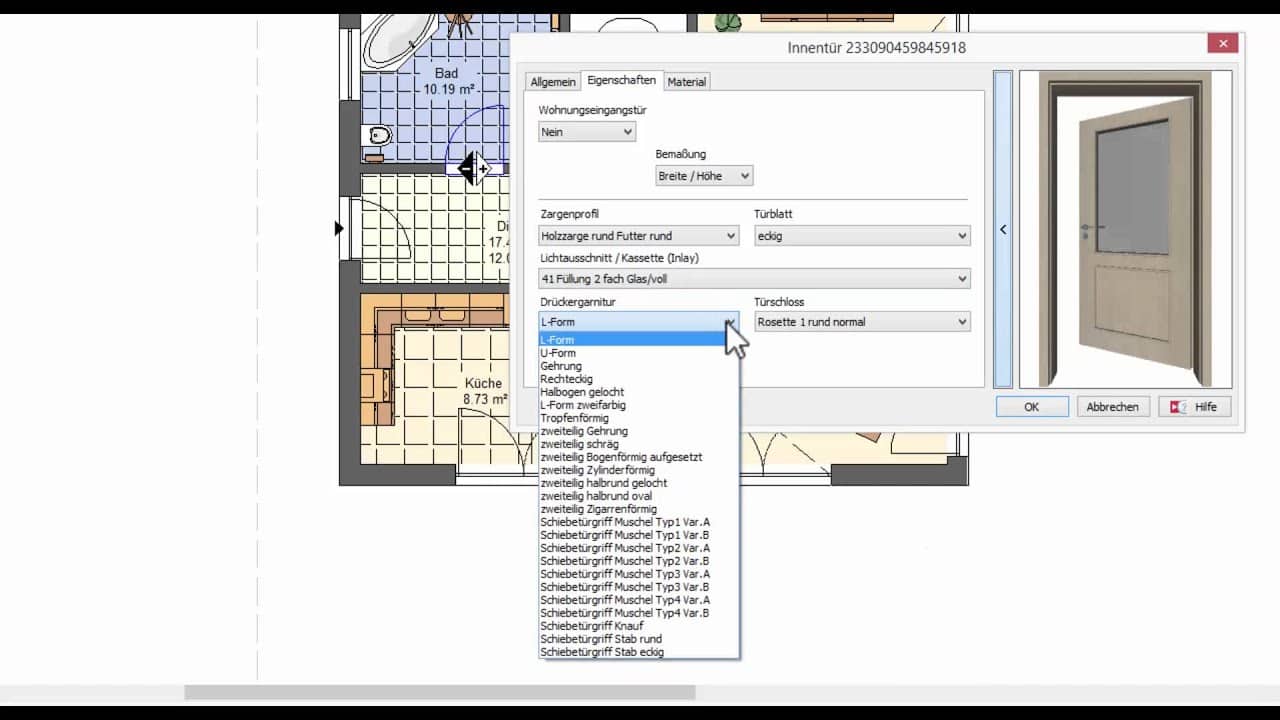Click the bathtub symbol in floor plan

coord(398,40)
